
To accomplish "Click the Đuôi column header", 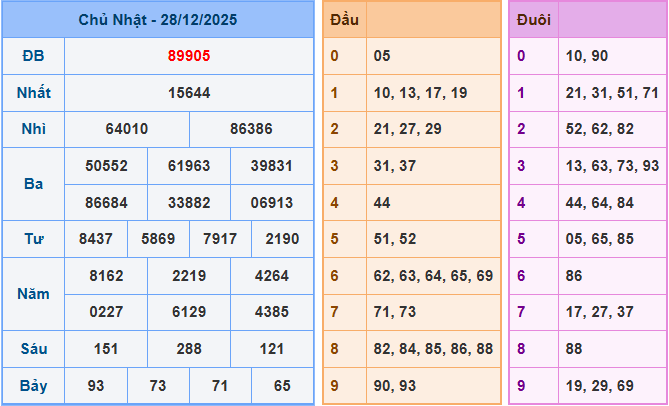I will (x=532, y=20).
